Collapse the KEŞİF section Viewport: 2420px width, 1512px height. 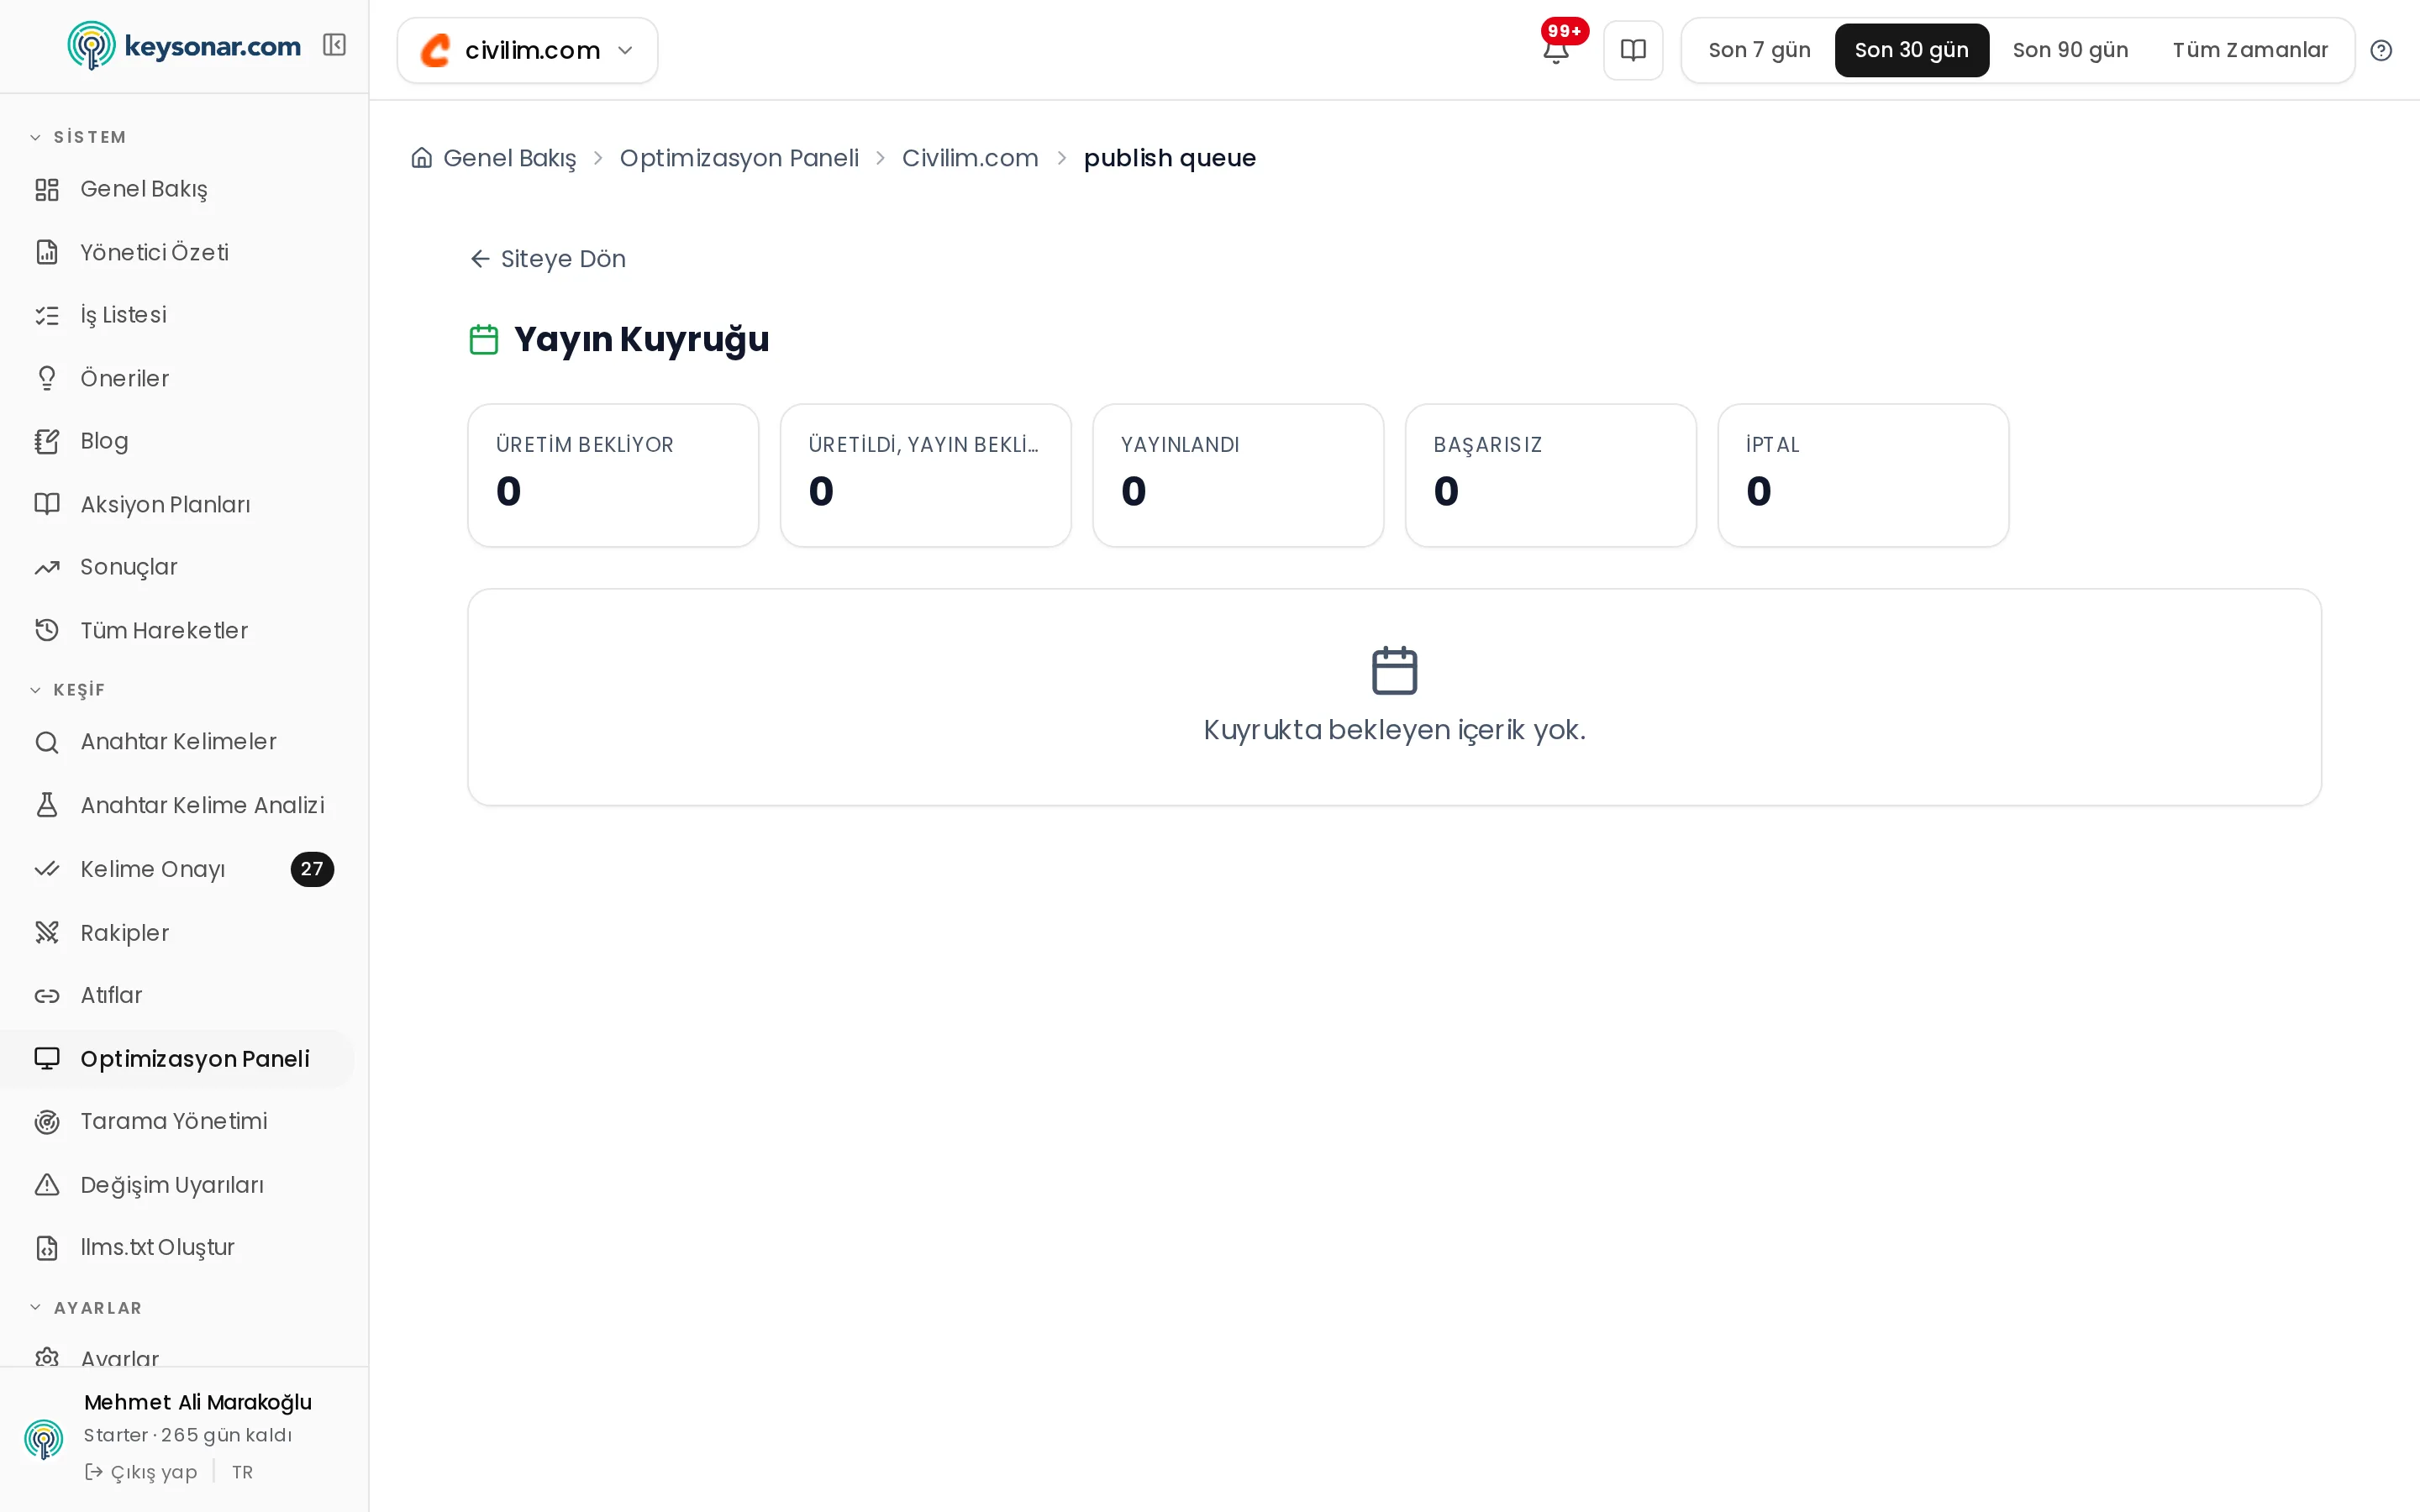click(x=67, y=690)
